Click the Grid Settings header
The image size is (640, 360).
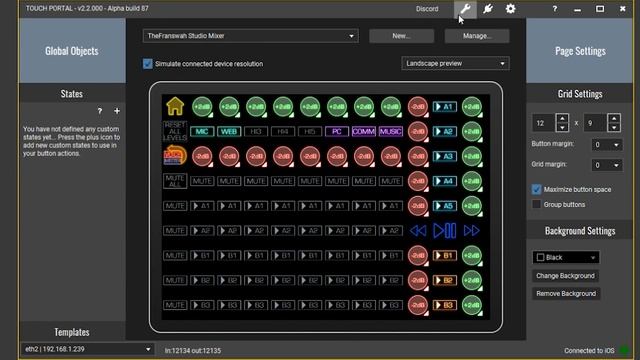[580, 94]
